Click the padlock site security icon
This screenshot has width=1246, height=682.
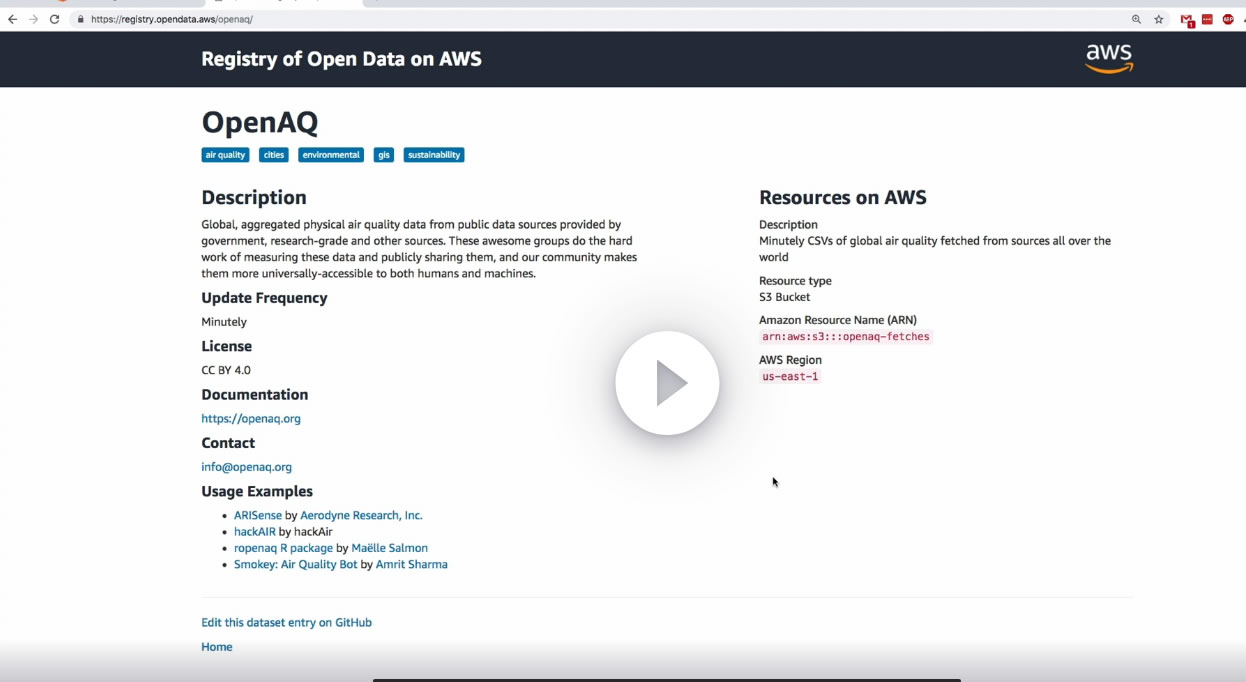[80, 19]
